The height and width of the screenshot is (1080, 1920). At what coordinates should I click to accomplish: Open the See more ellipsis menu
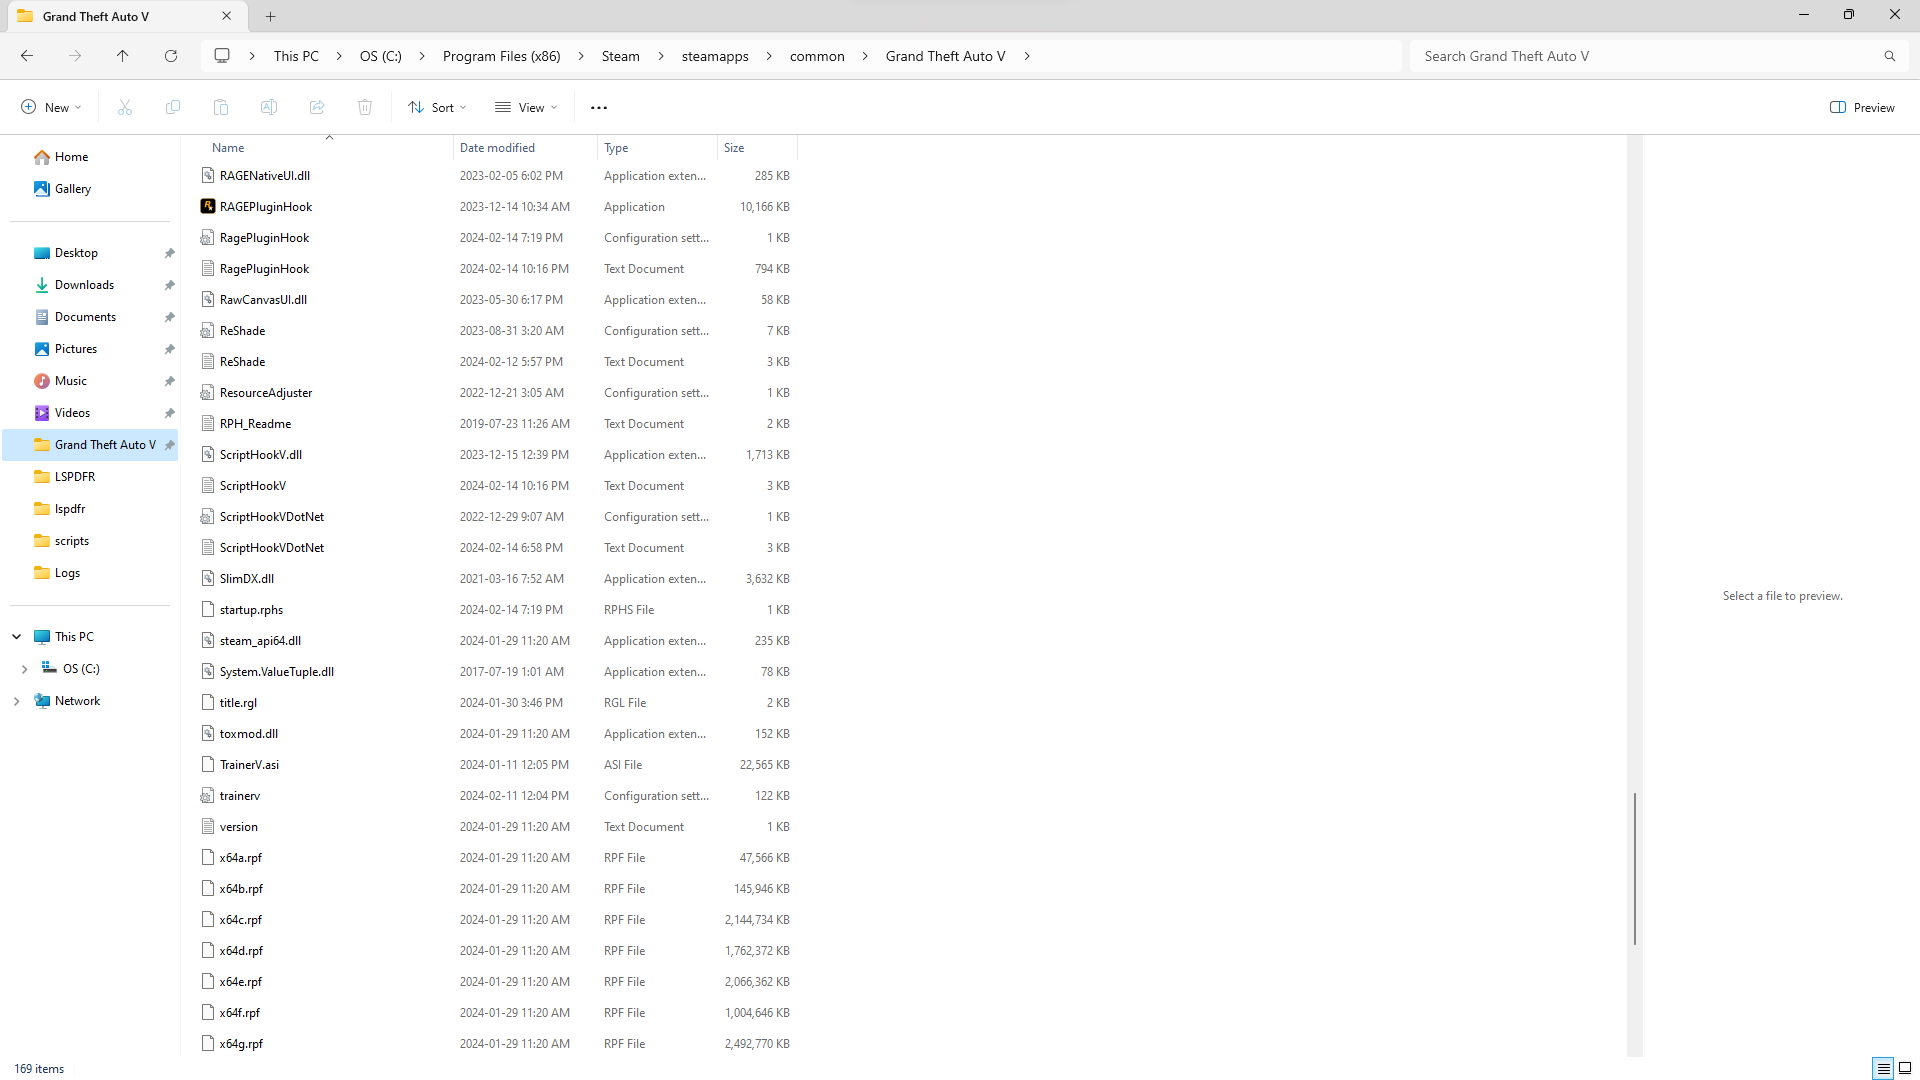click(598, 107)
